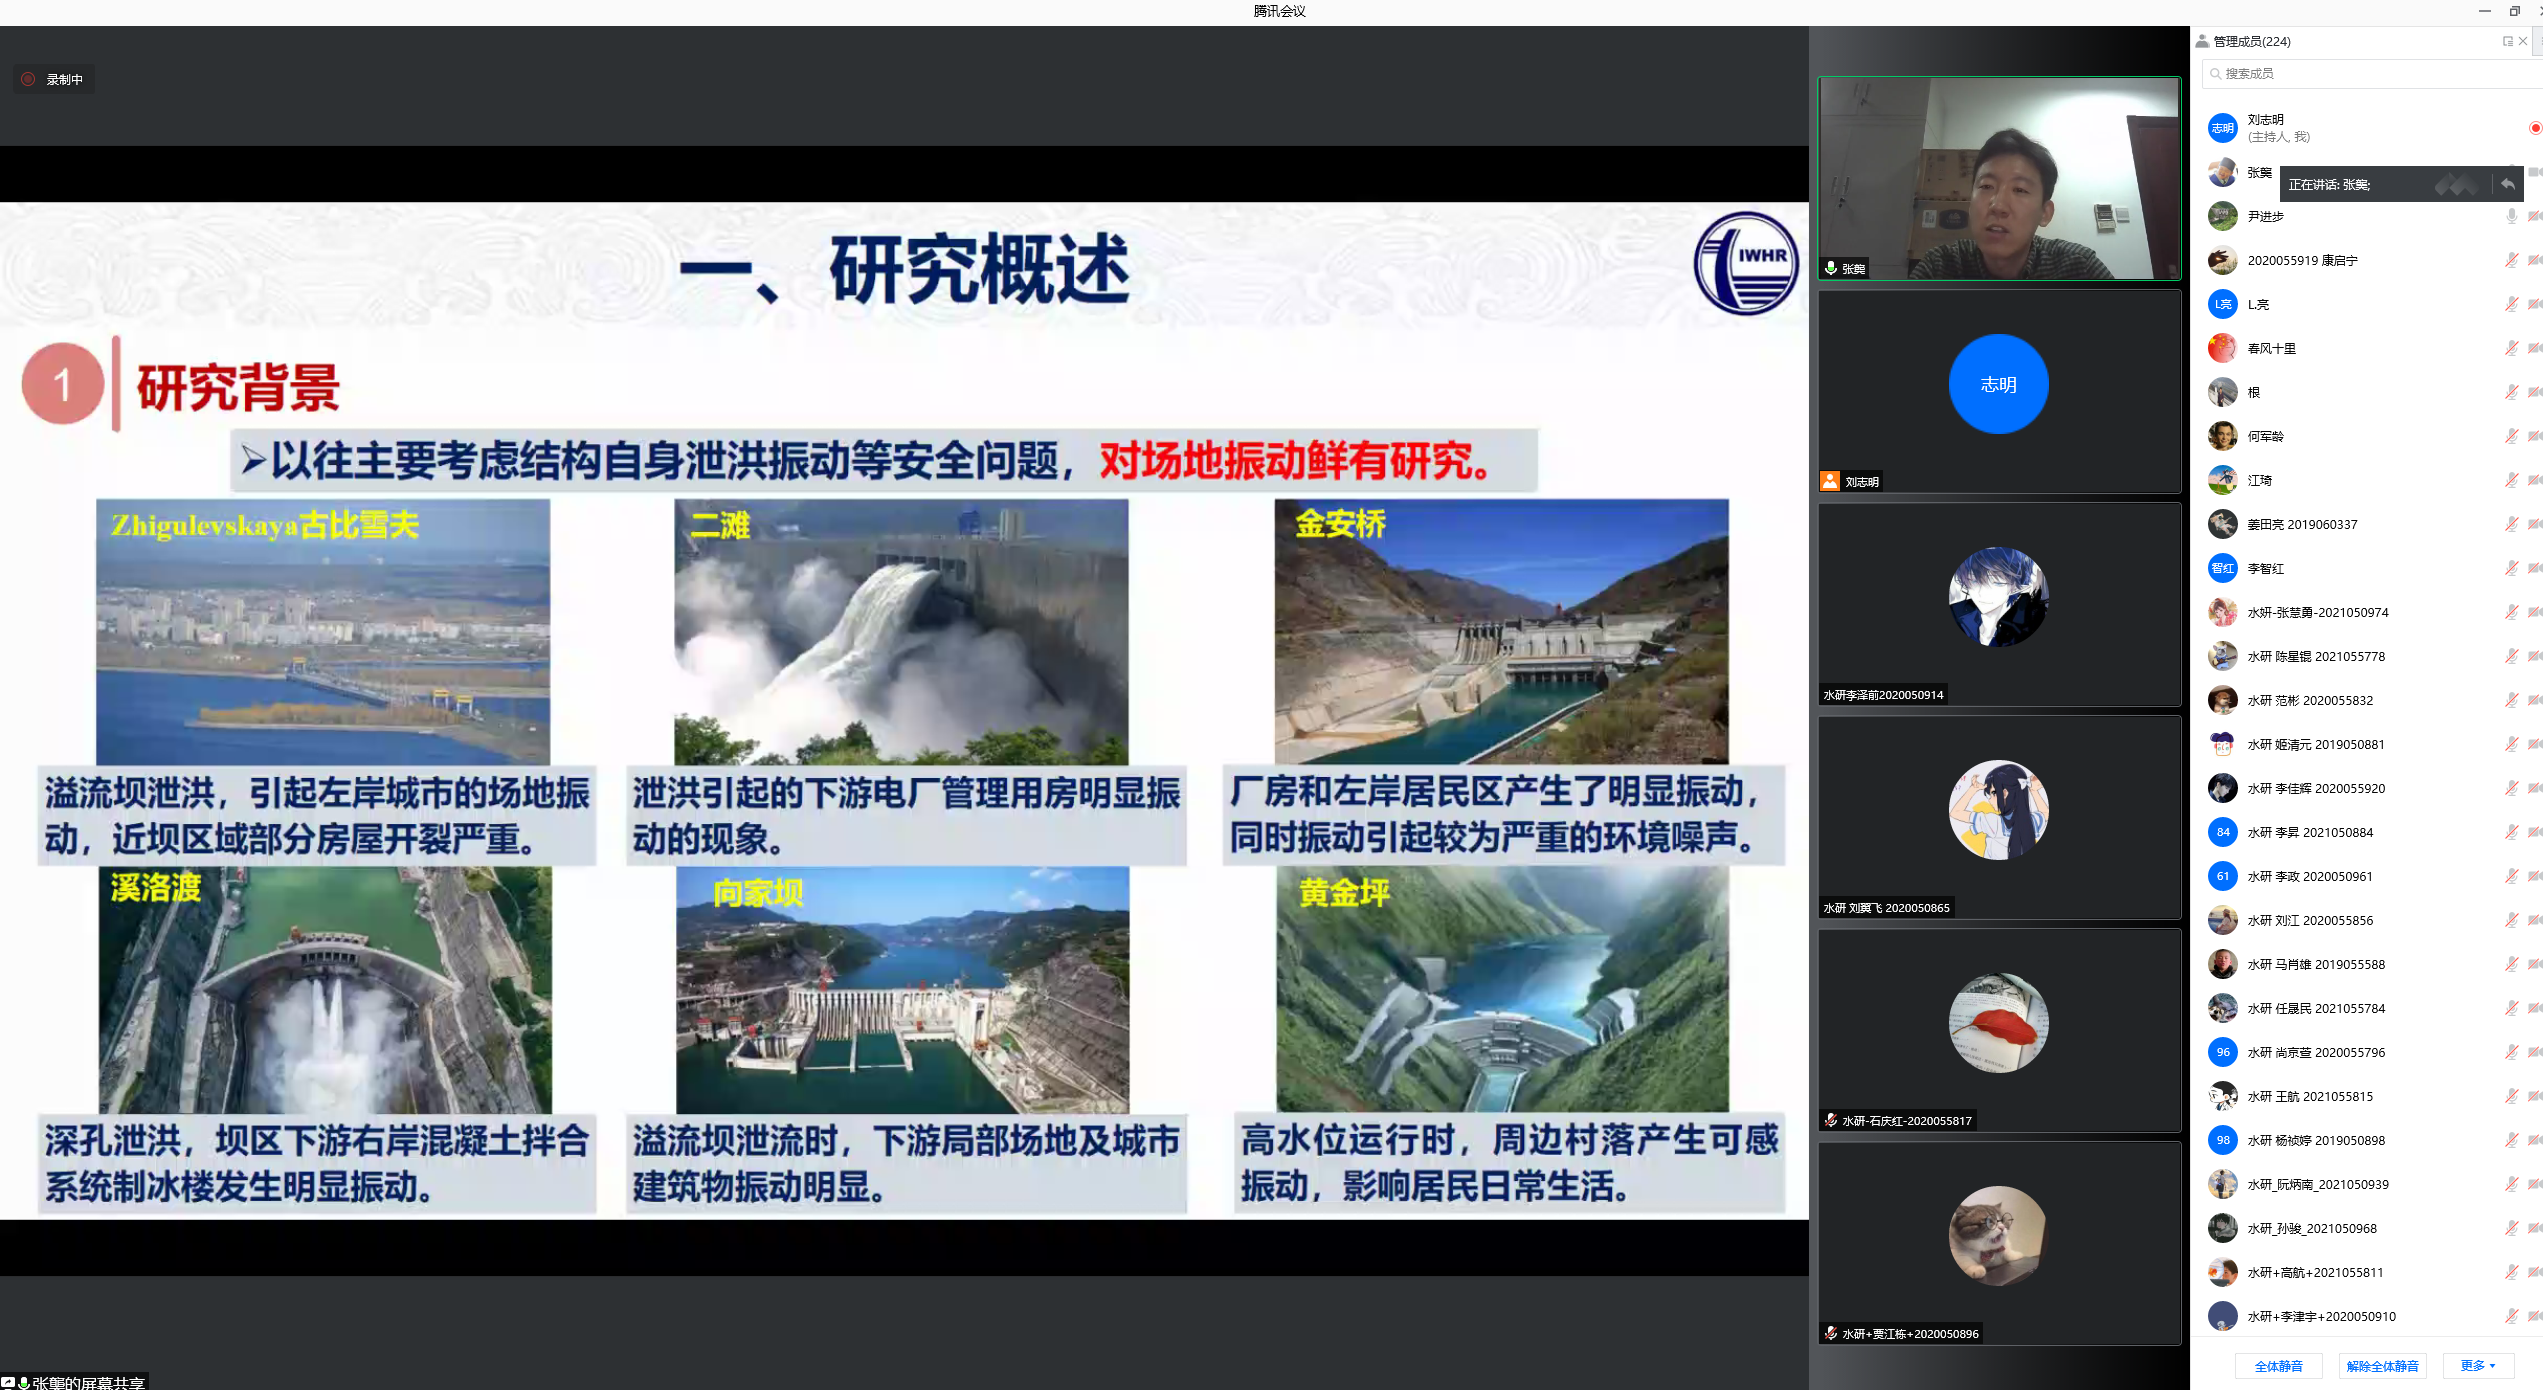The height and width of the screenshot is (1390, 2543).
Task: Click the reply arrow on speaking notification
Action: point(2507,184)
